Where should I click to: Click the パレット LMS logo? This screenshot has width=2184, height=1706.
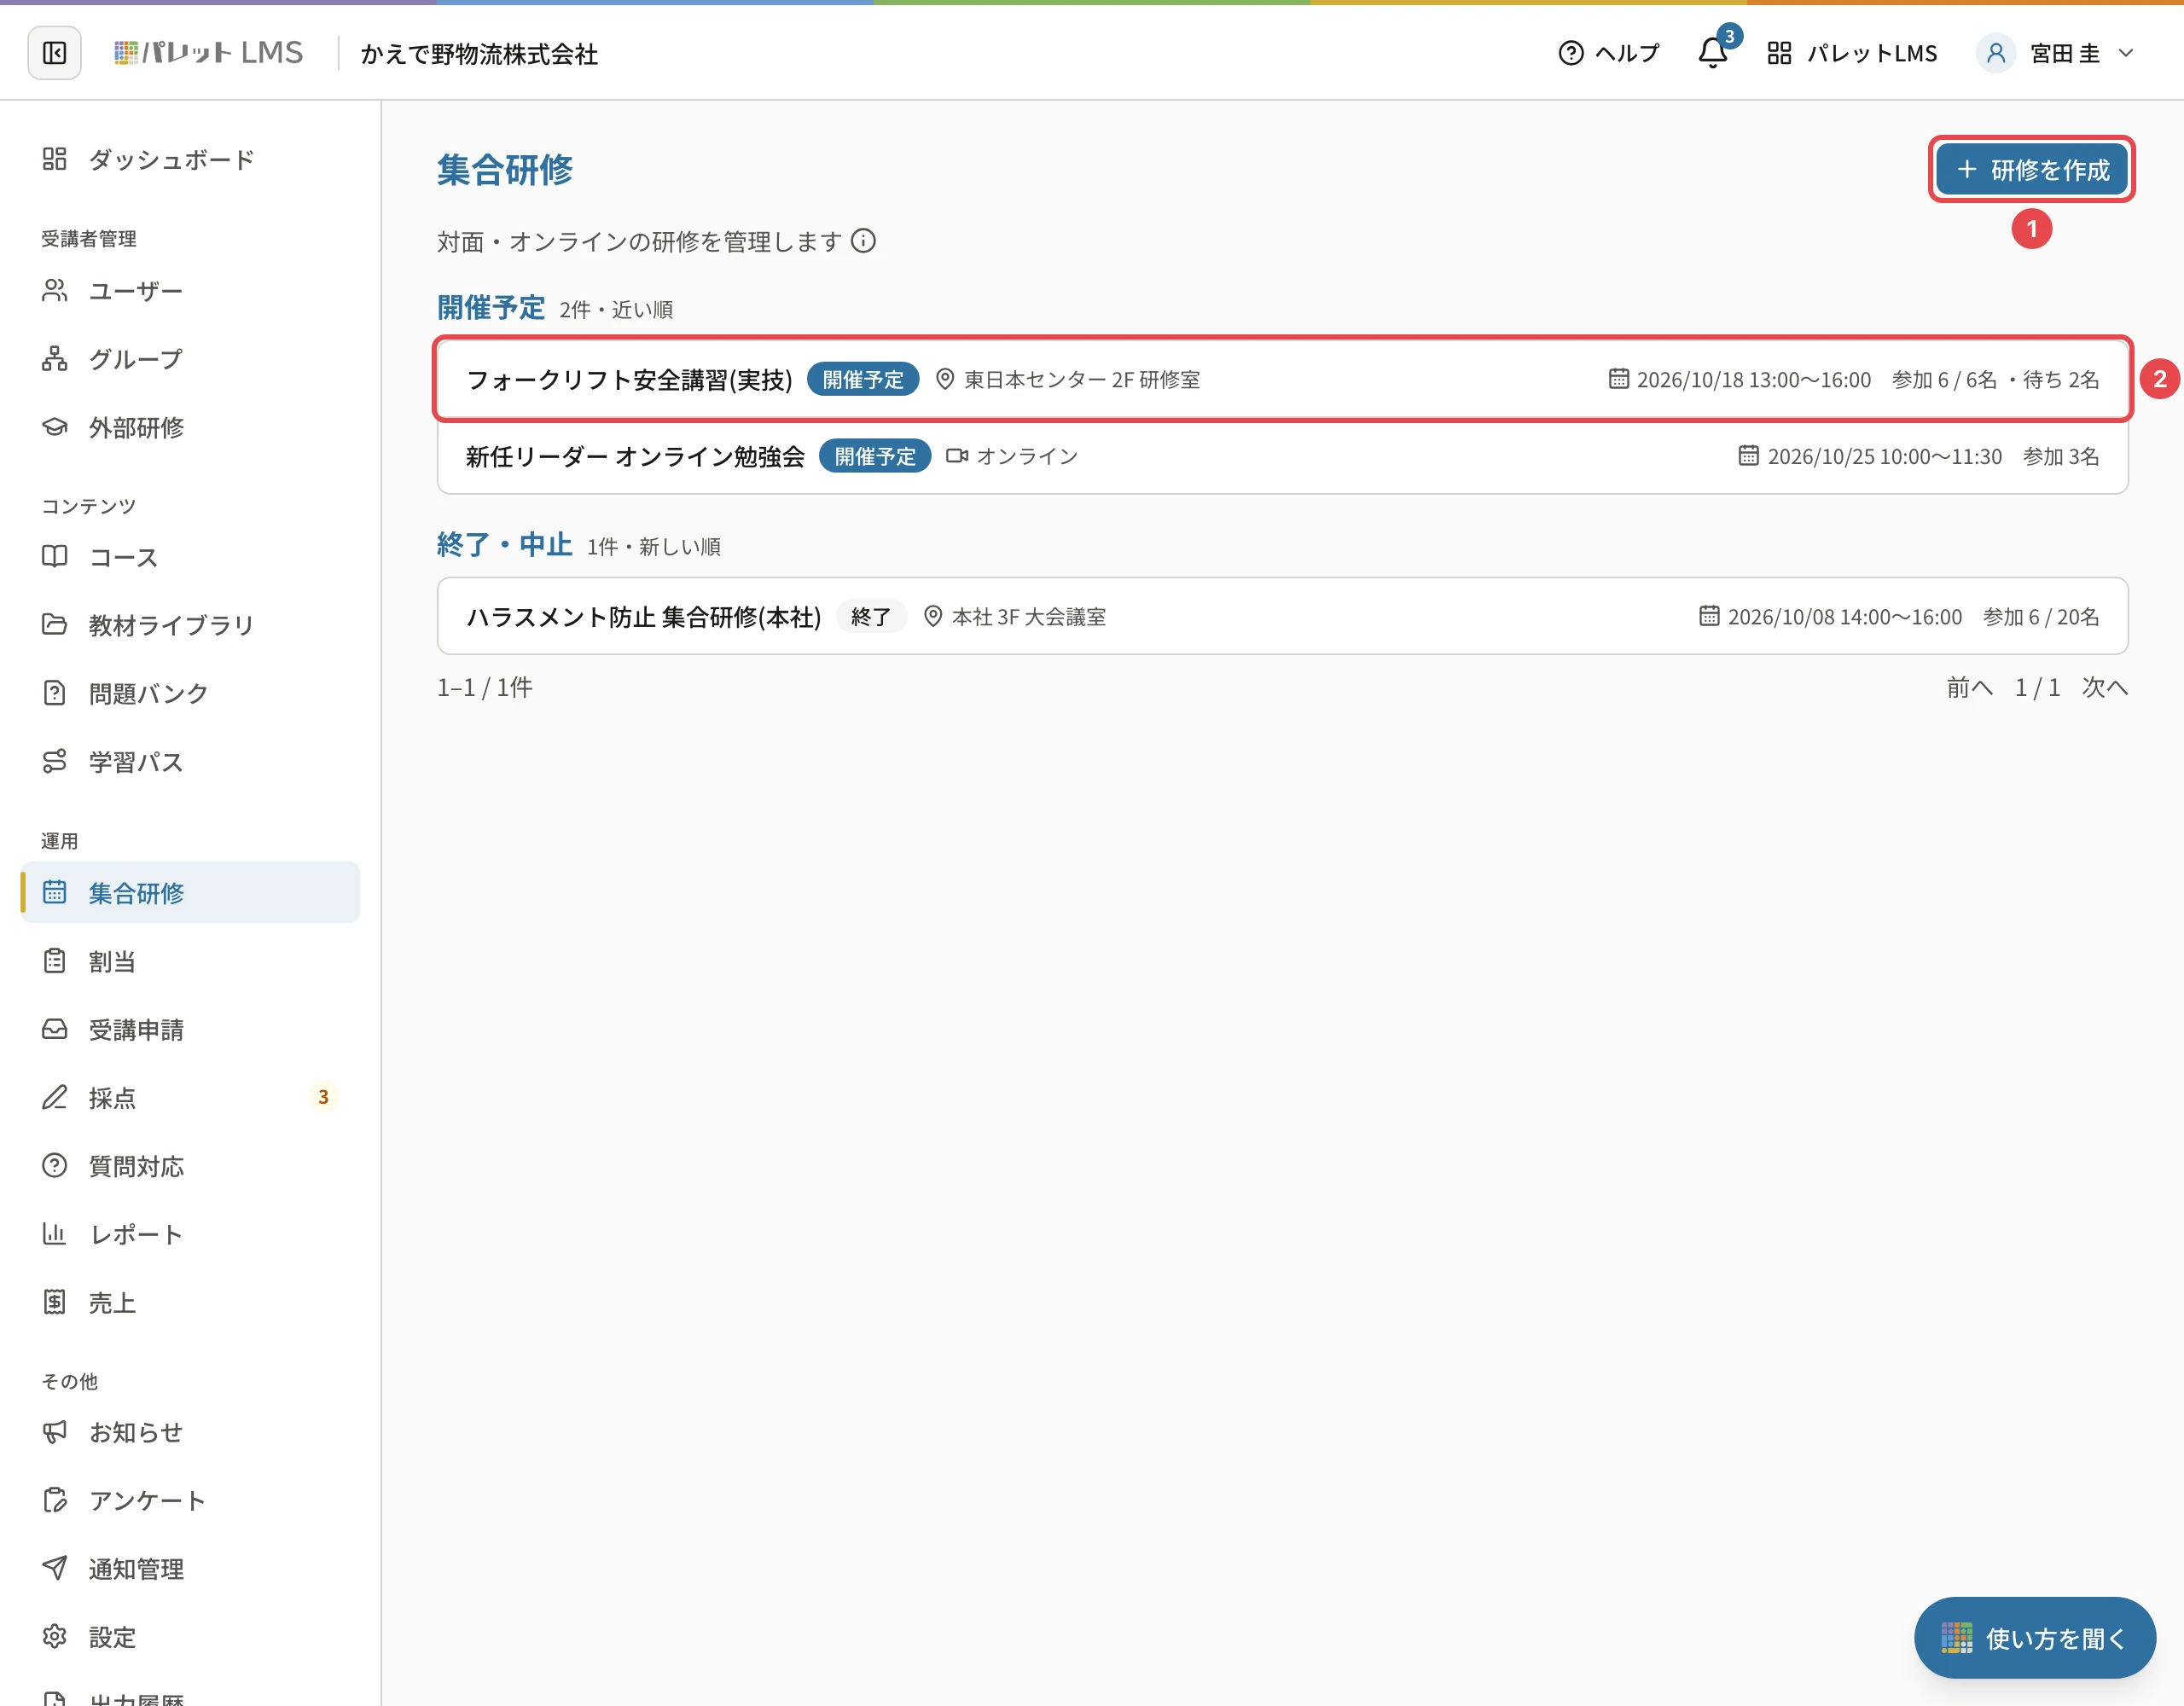(x=208, y=53)
